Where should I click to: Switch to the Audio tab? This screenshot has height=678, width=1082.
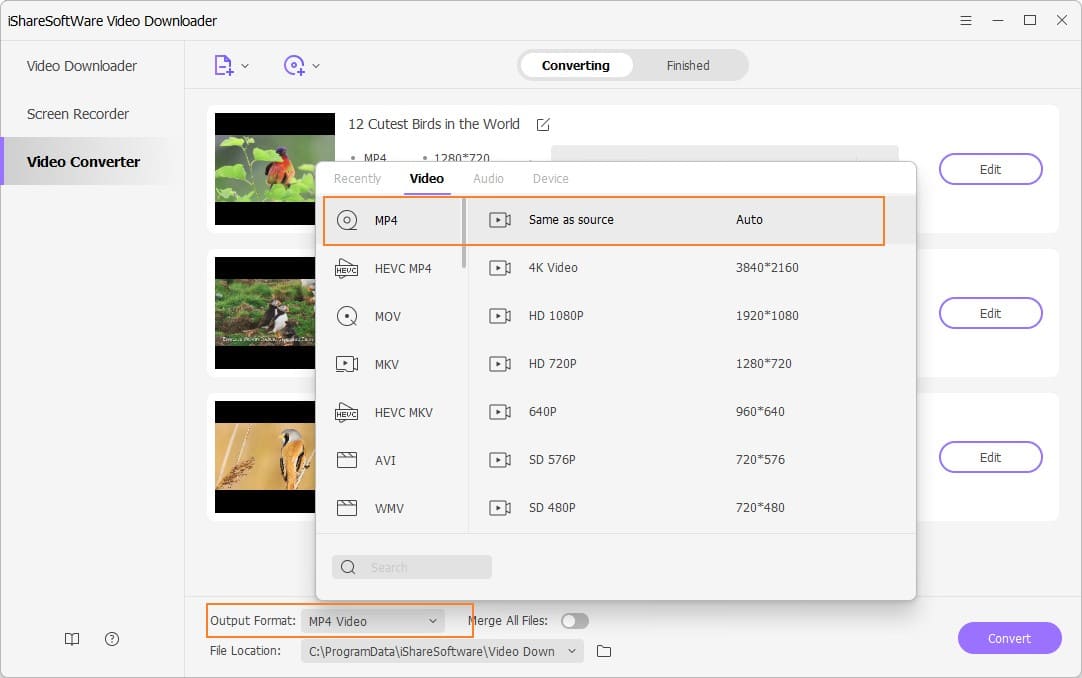(x=488, y=178)
